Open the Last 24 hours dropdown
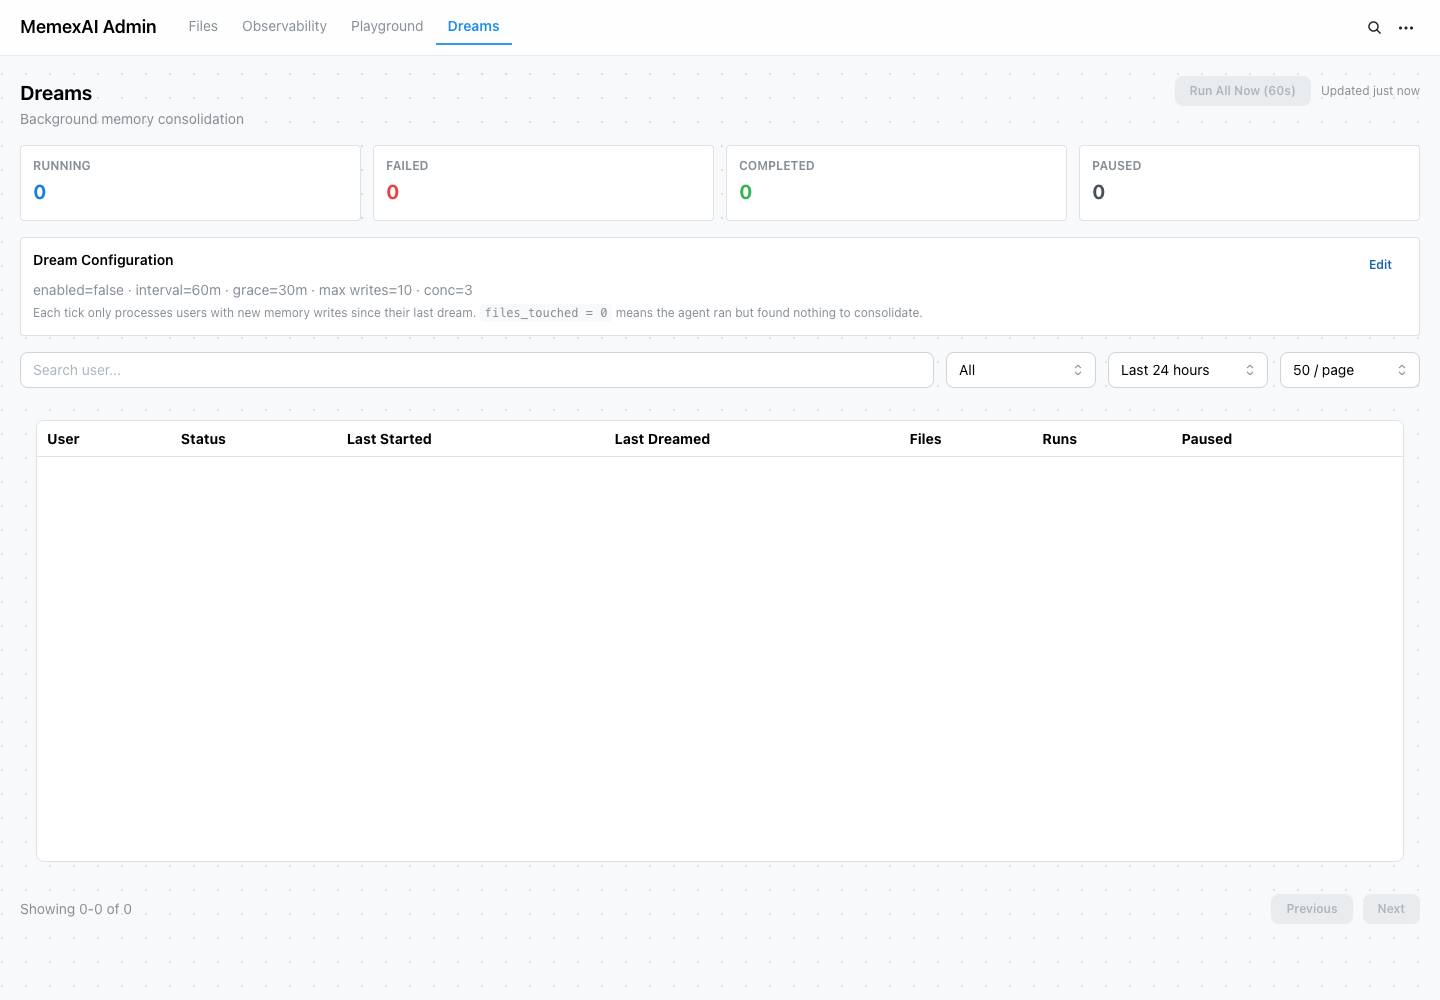1440x1000 pixels. click(1188, 370)
